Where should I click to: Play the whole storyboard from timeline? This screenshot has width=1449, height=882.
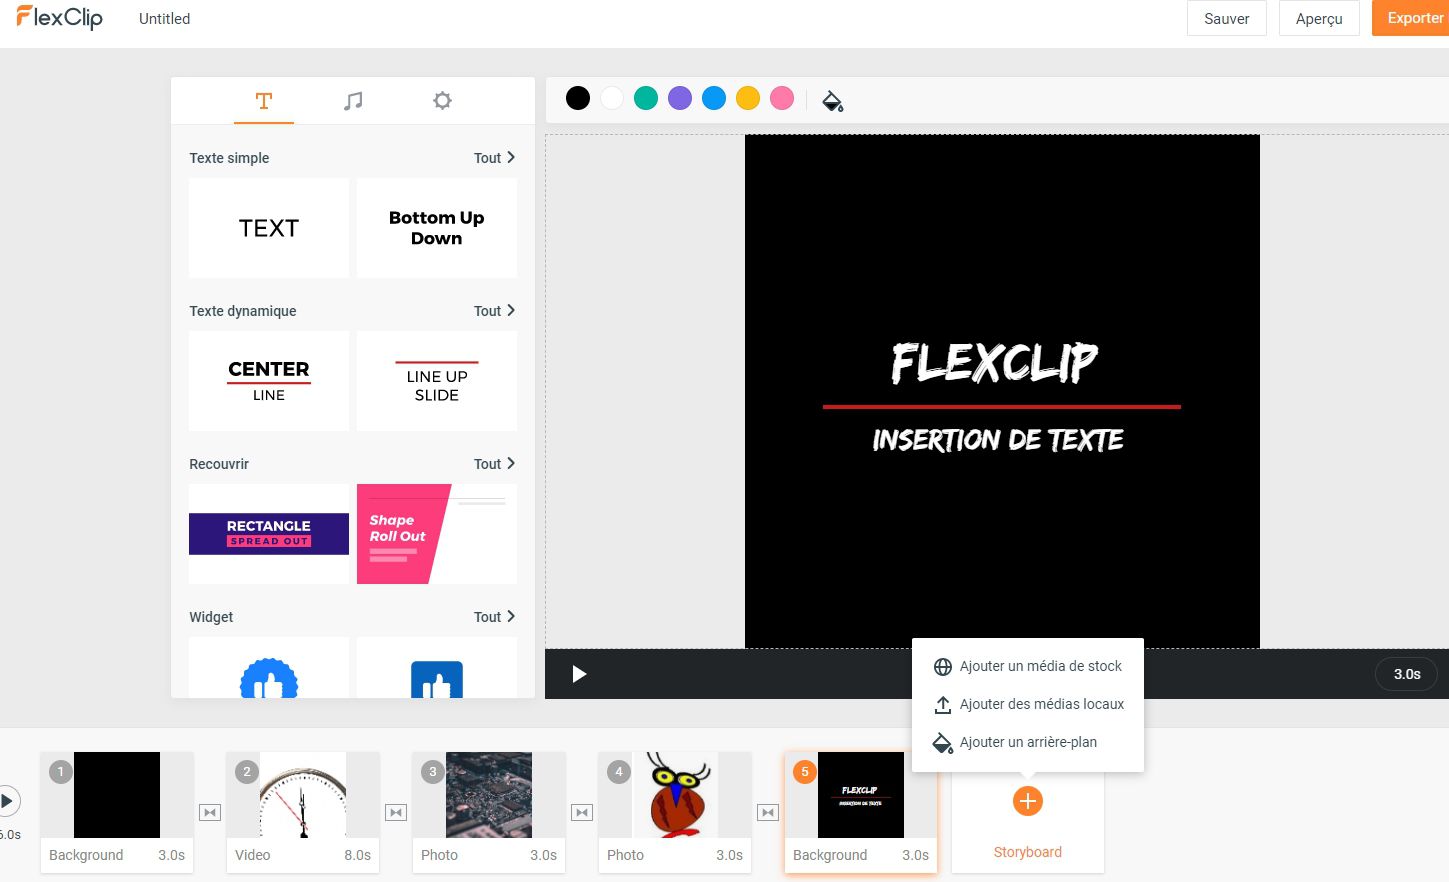point(7,801)
